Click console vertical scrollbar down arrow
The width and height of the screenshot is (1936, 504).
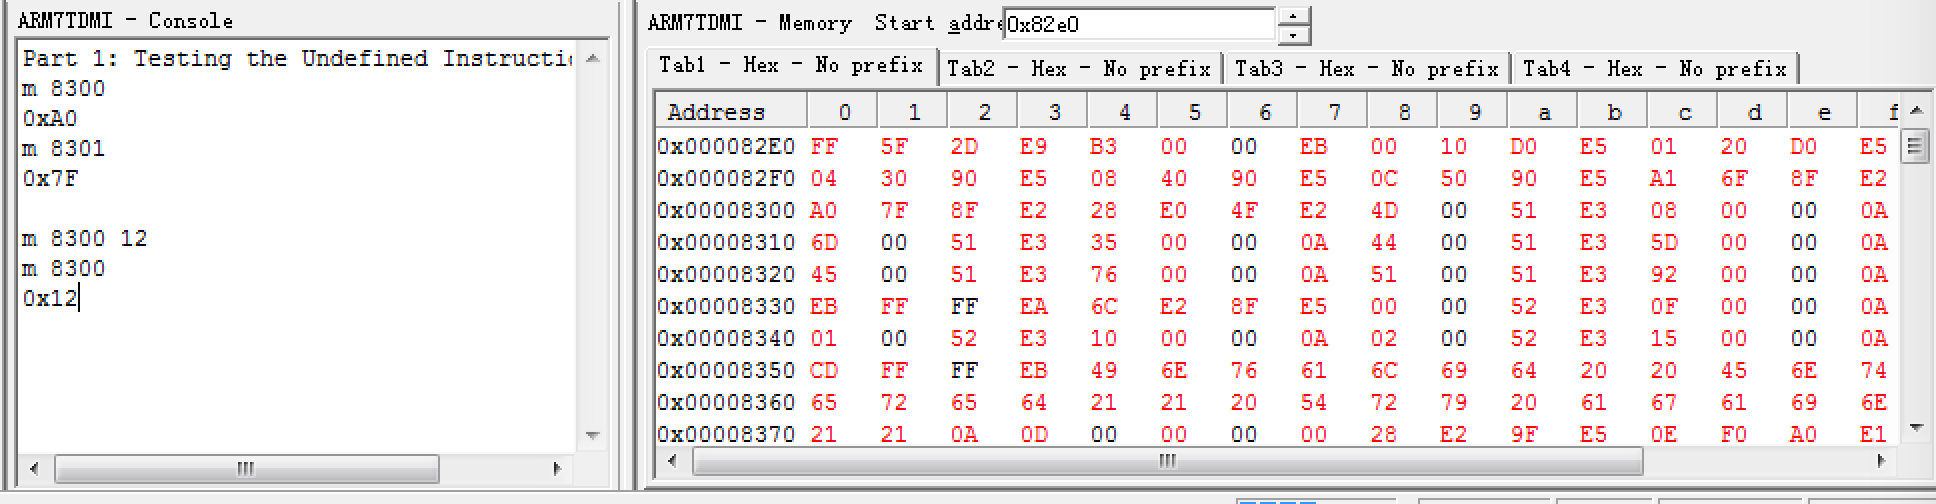[592, 436]
